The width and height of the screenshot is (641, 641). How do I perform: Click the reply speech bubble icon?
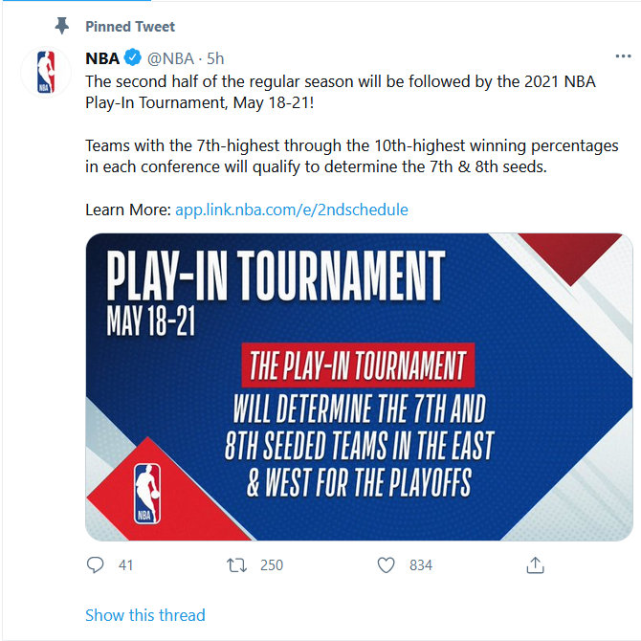(x=95, y=565)
